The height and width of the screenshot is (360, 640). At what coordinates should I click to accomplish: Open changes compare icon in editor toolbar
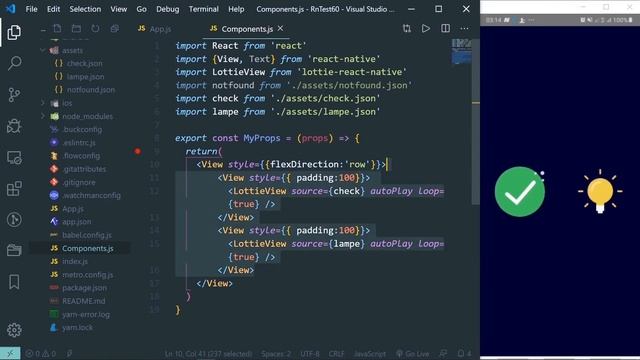[x=407, y=28]
